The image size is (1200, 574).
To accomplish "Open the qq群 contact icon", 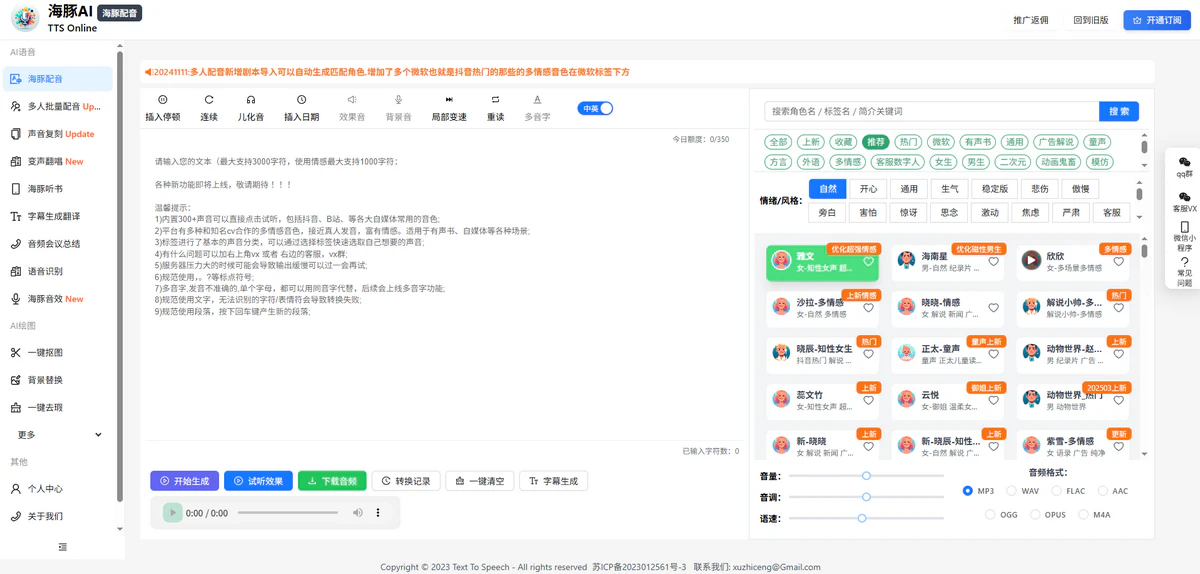I will click(x=1185, y=162).
